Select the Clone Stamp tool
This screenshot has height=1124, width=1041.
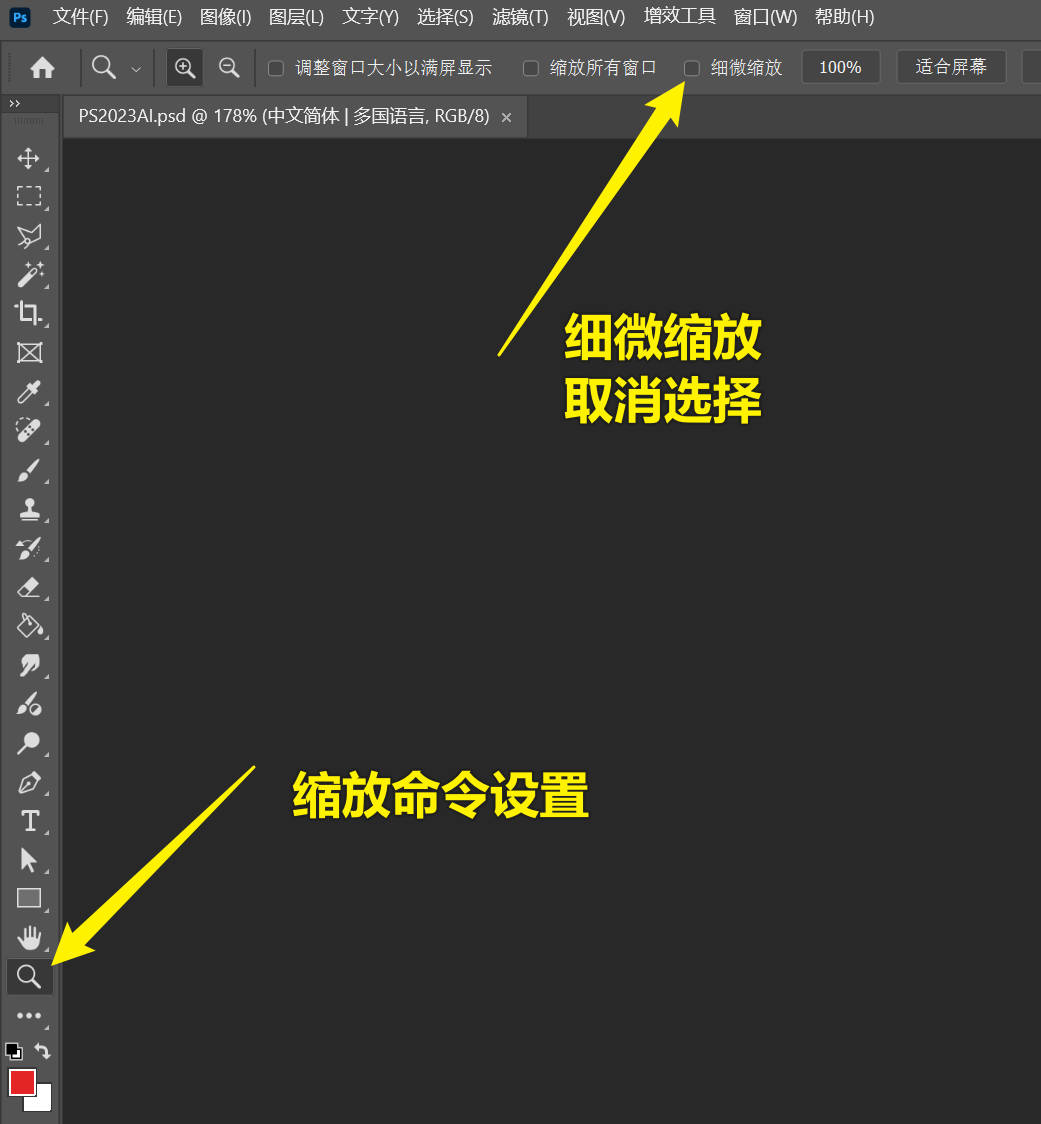(x=29, y=509)
